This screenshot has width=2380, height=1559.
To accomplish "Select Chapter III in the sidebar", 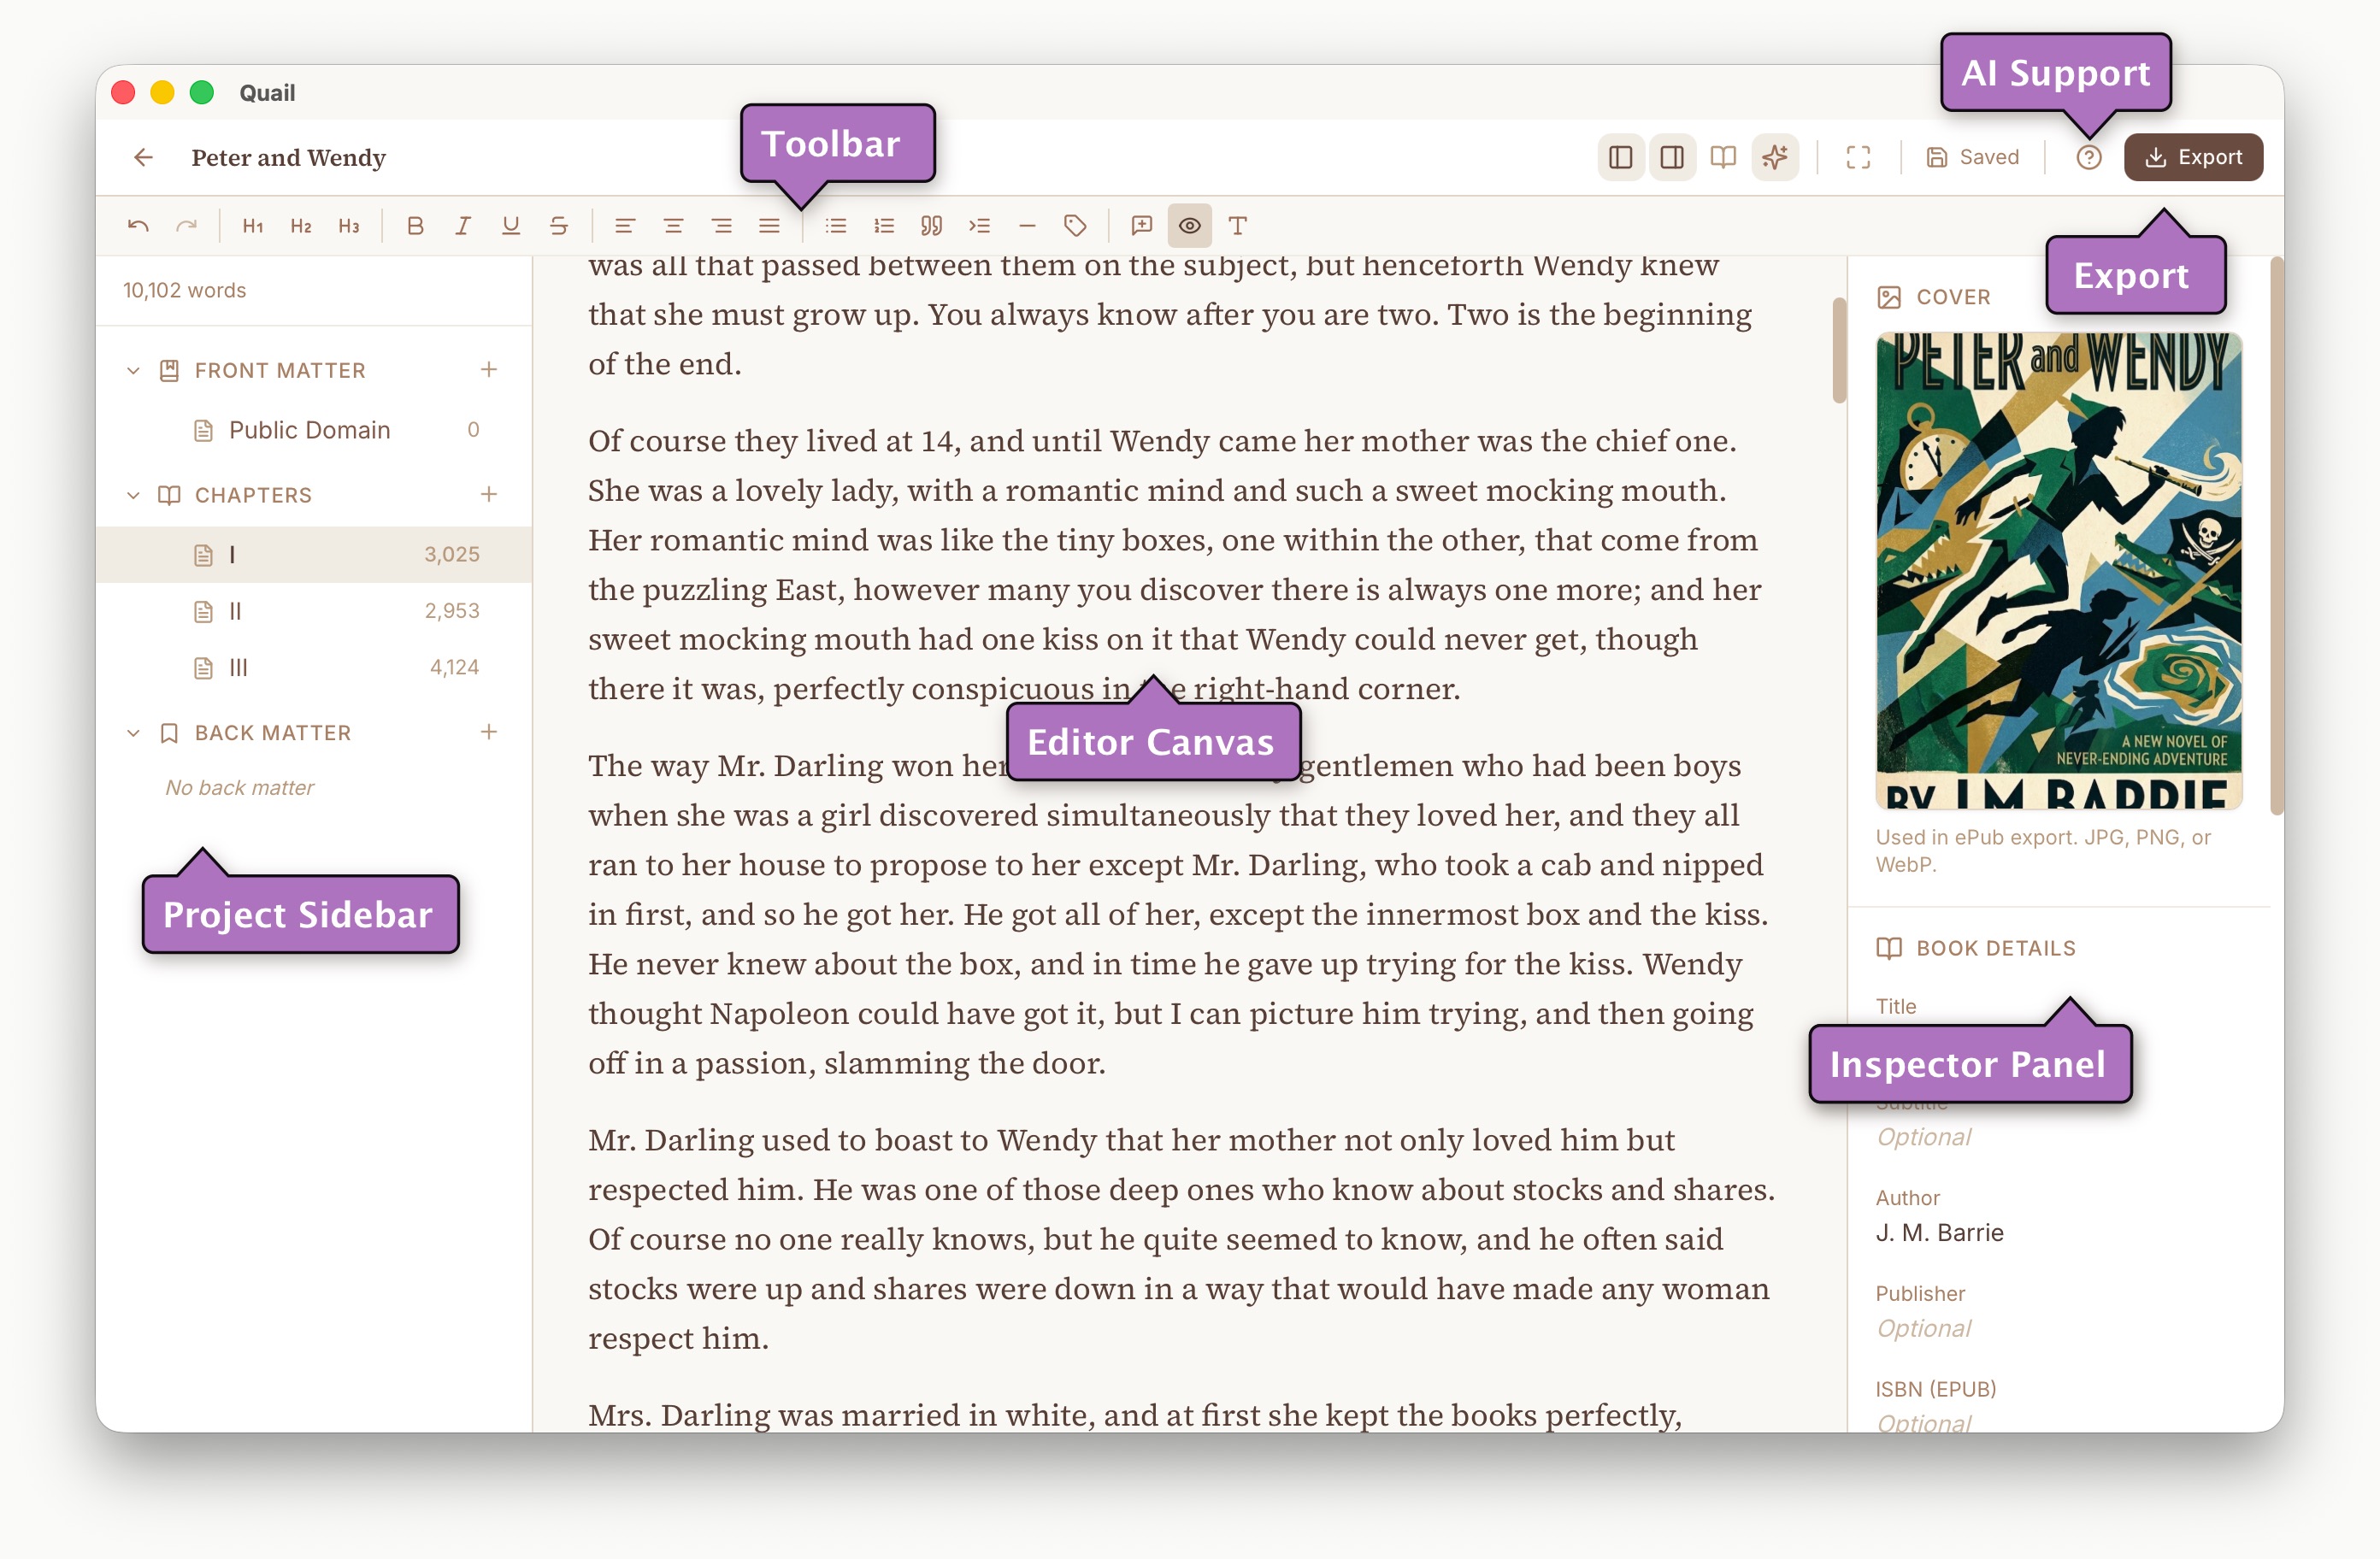I will tap(314, 667).
